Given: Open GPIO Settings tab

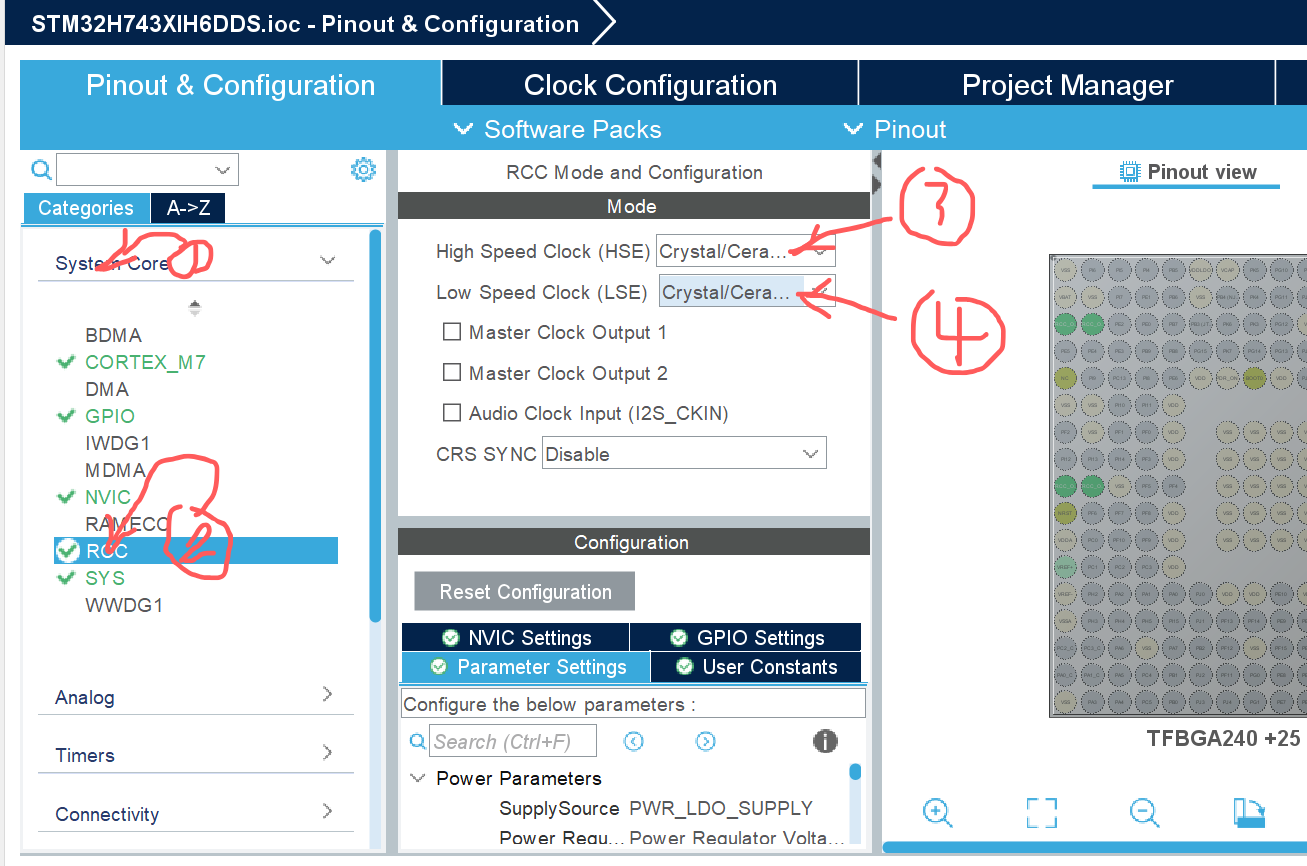Looking at the screenshot, I should click(746, 637).
